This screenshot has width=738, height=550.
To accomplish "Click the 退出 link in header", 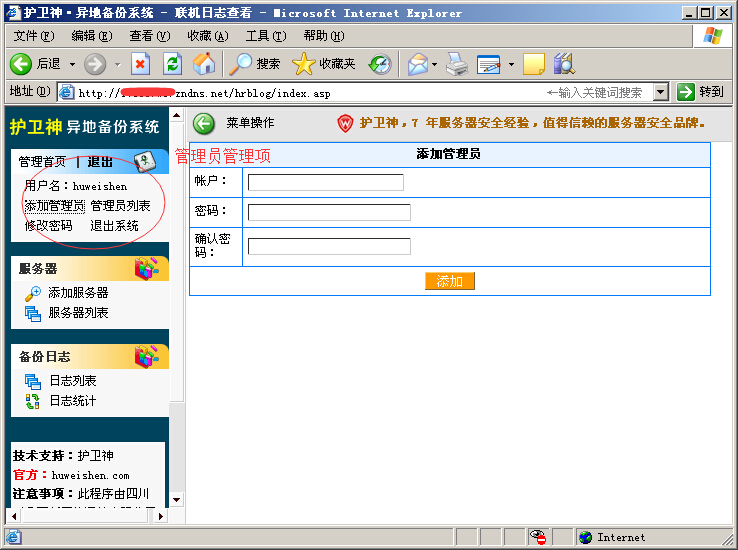I will click(x=100, y=162).
